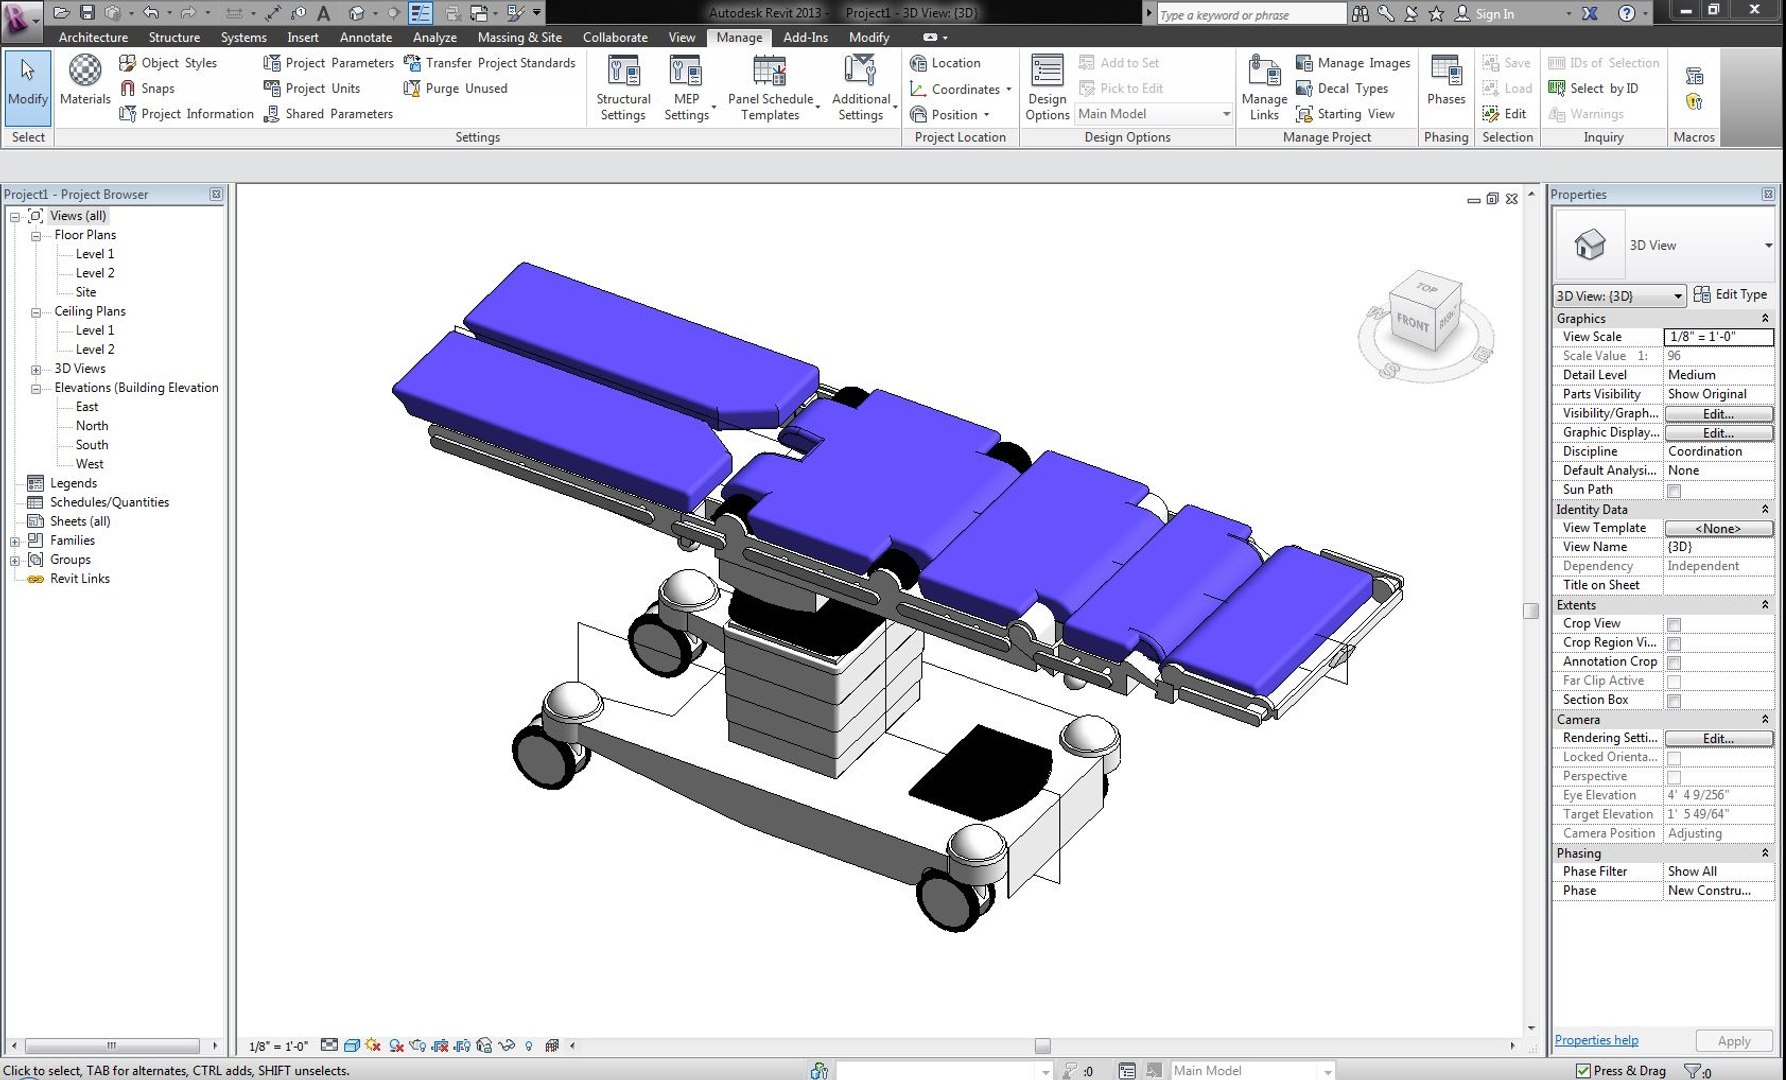Open Structural Settings

coord(623,88)
